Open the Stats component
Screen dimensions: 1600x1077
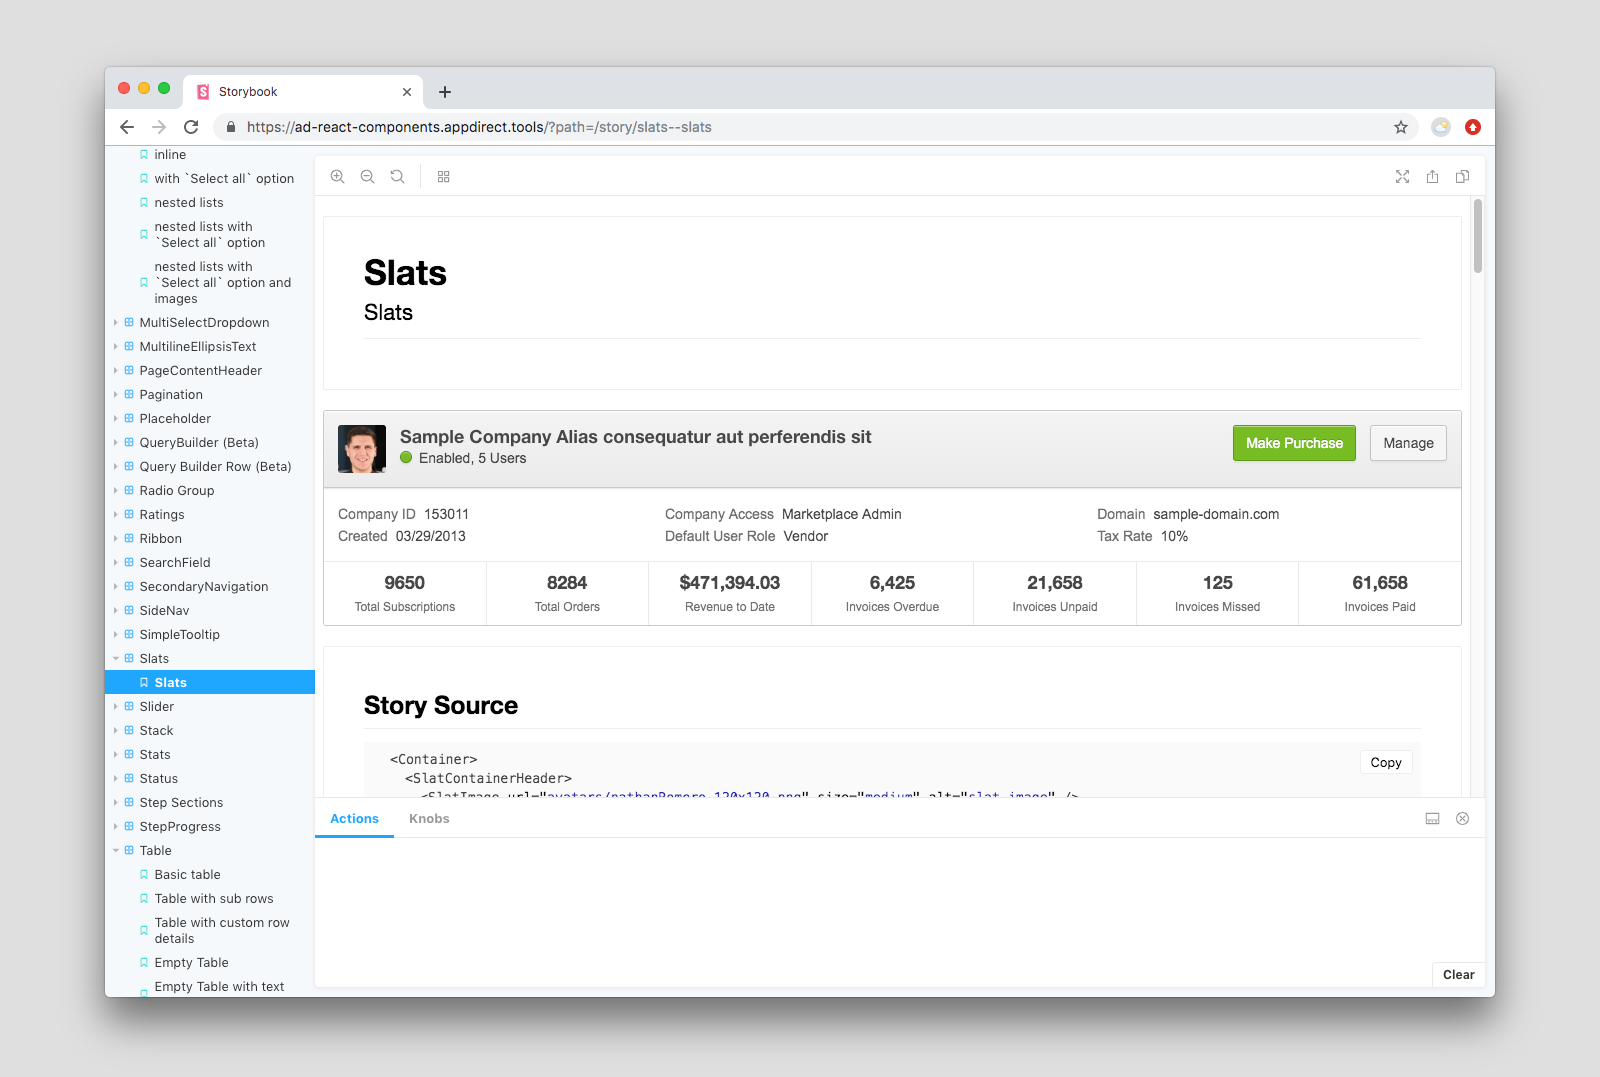(155, 754)
